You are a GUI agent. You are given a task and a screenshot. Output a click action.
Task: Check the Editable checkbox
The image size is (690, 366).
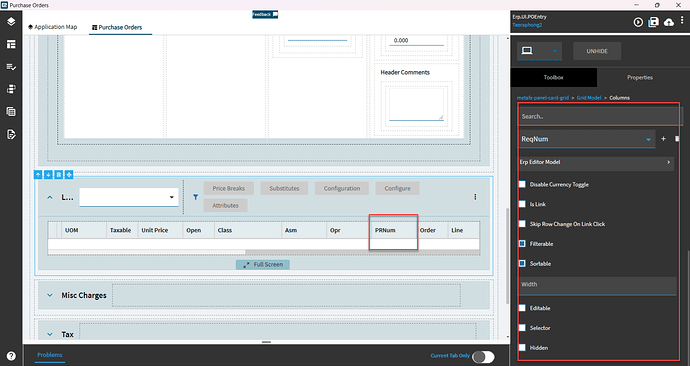(x=522, y=308)
